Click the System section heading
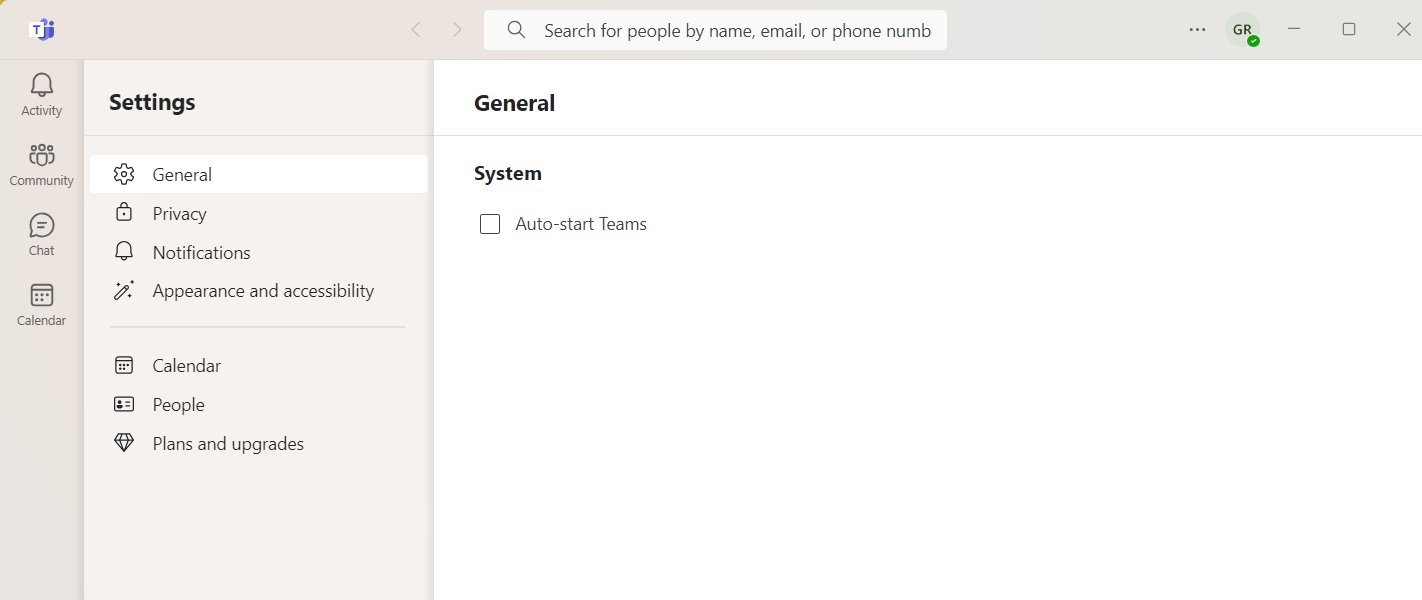Image resolution: width=1422 pixels, height=600 pixels. coord(508,173)
